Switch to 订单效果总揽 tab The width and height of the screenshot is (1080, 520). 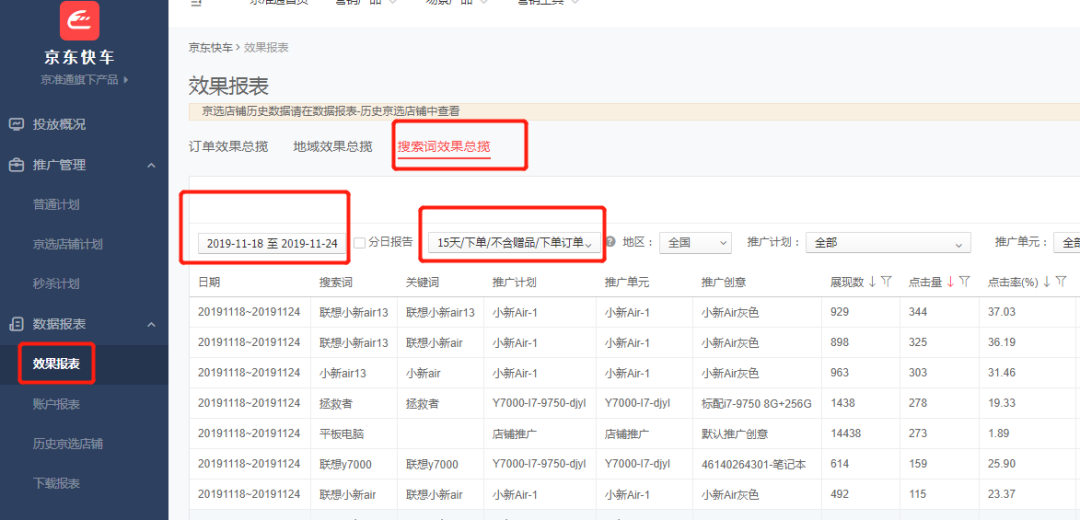pos(228,146)
